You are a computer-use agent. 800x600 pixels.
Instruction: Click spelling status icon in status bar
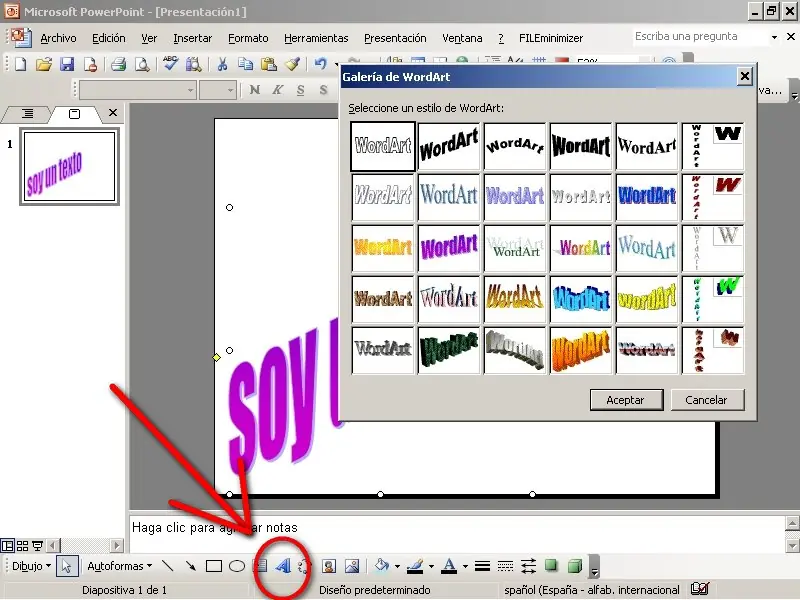click(700, 589)
